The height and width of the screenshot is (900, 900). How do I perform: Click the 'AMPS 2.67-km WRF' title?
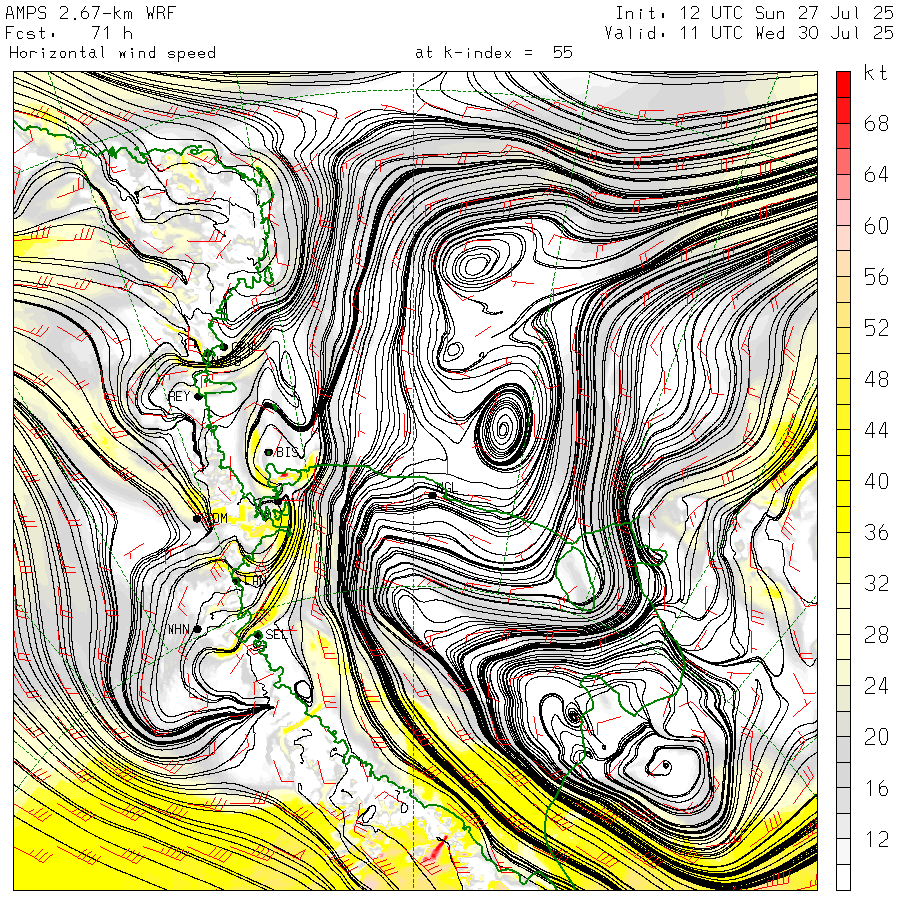pos(90,13)
